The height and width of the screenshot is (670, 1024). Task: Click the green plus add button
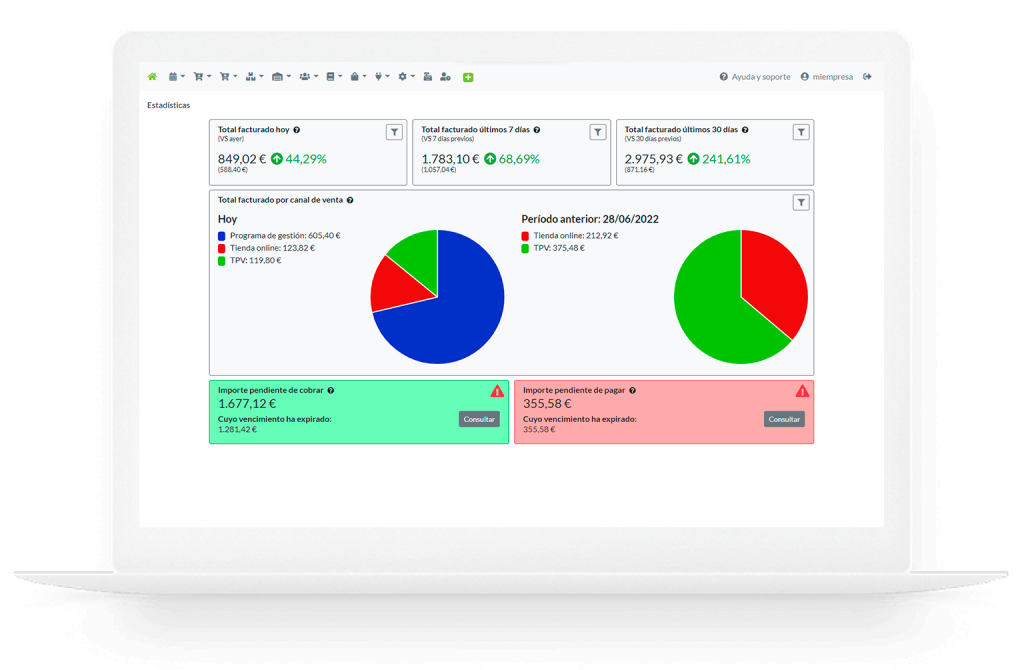[468, 77]
